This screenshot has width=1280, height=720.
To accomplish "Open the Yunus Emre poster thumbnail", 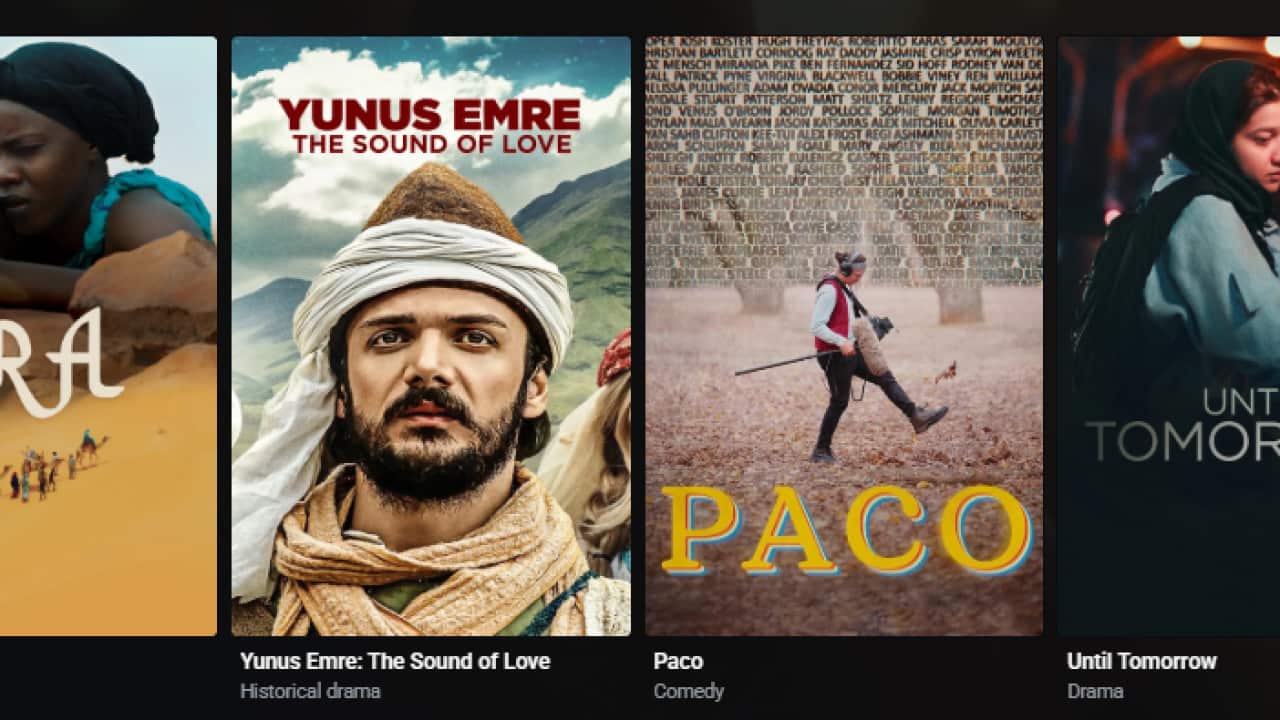I will [431, 336].
